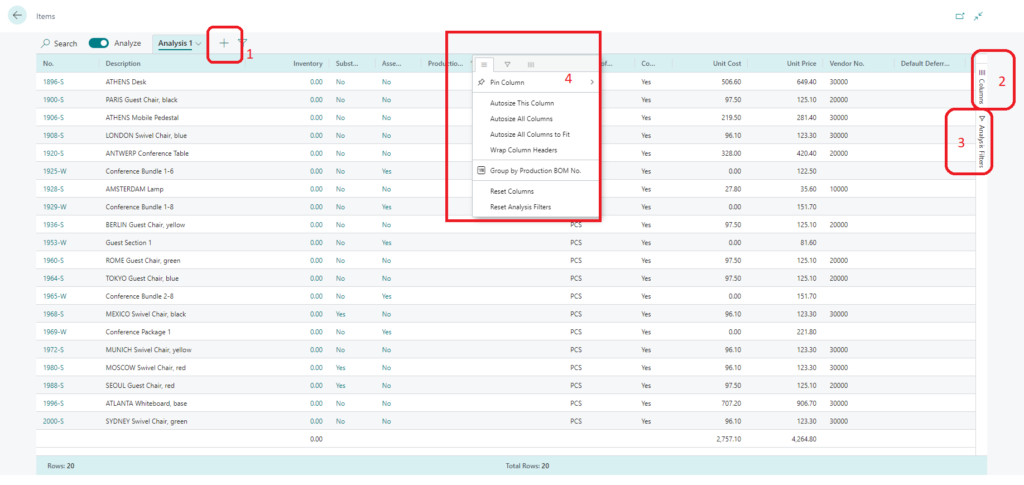1024x485 pixels.
Task: Select the general menu tab icon
Action: [x=484, y=65]
